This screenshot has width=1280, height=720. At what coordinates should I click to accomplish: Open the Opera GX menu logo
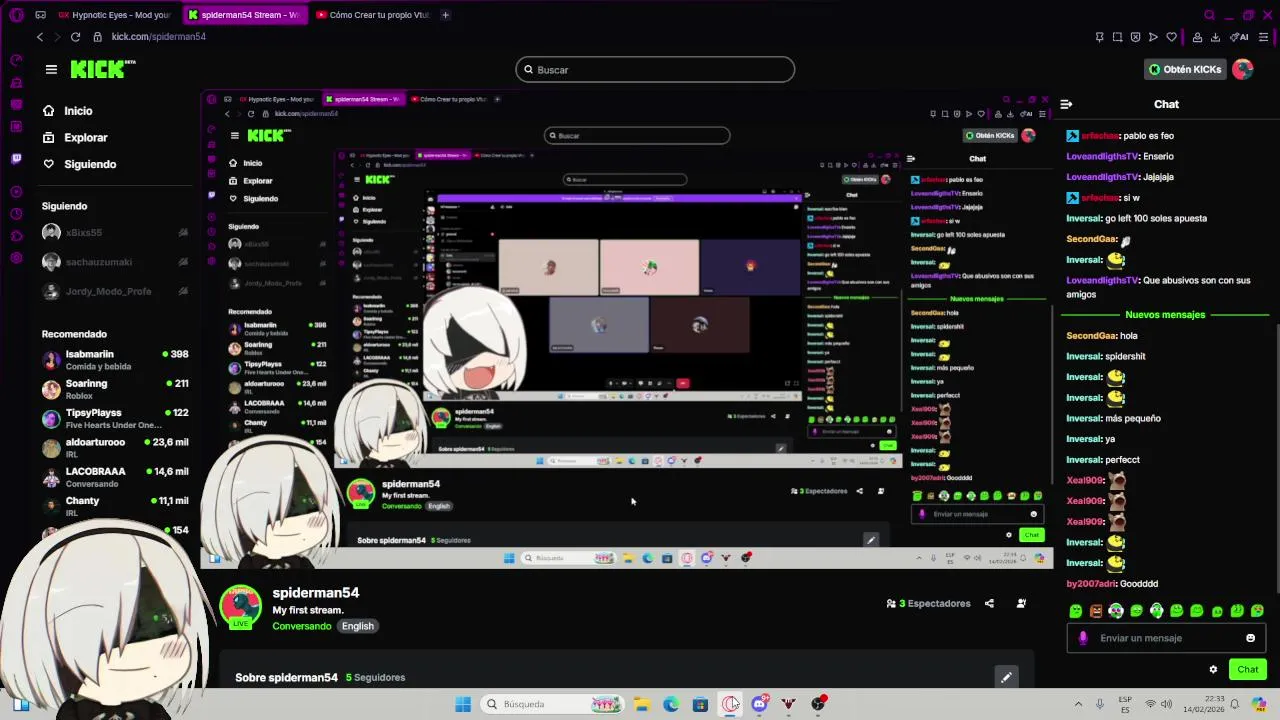15,15
